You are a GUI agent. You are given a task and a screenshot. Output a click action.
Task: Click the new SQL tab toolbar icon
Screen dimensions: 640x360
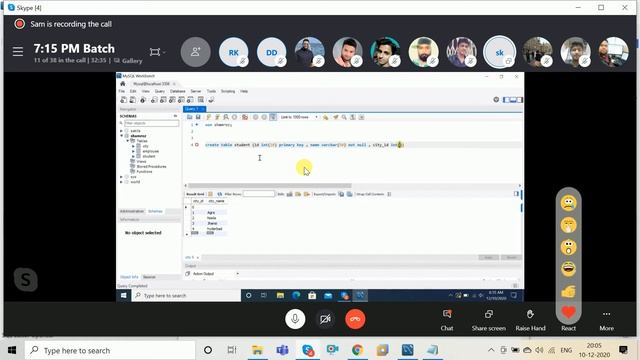pos(124,100)
